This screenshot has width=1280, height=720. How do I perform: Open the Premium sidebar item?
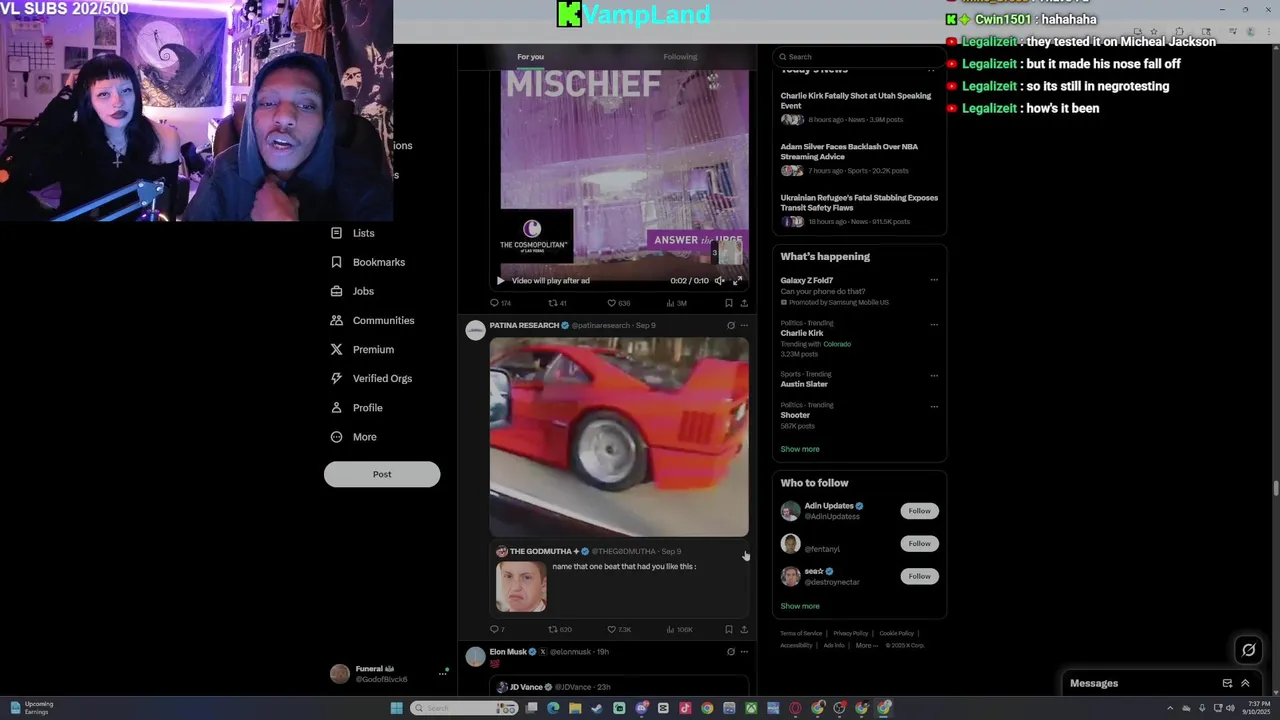point(361,349)
